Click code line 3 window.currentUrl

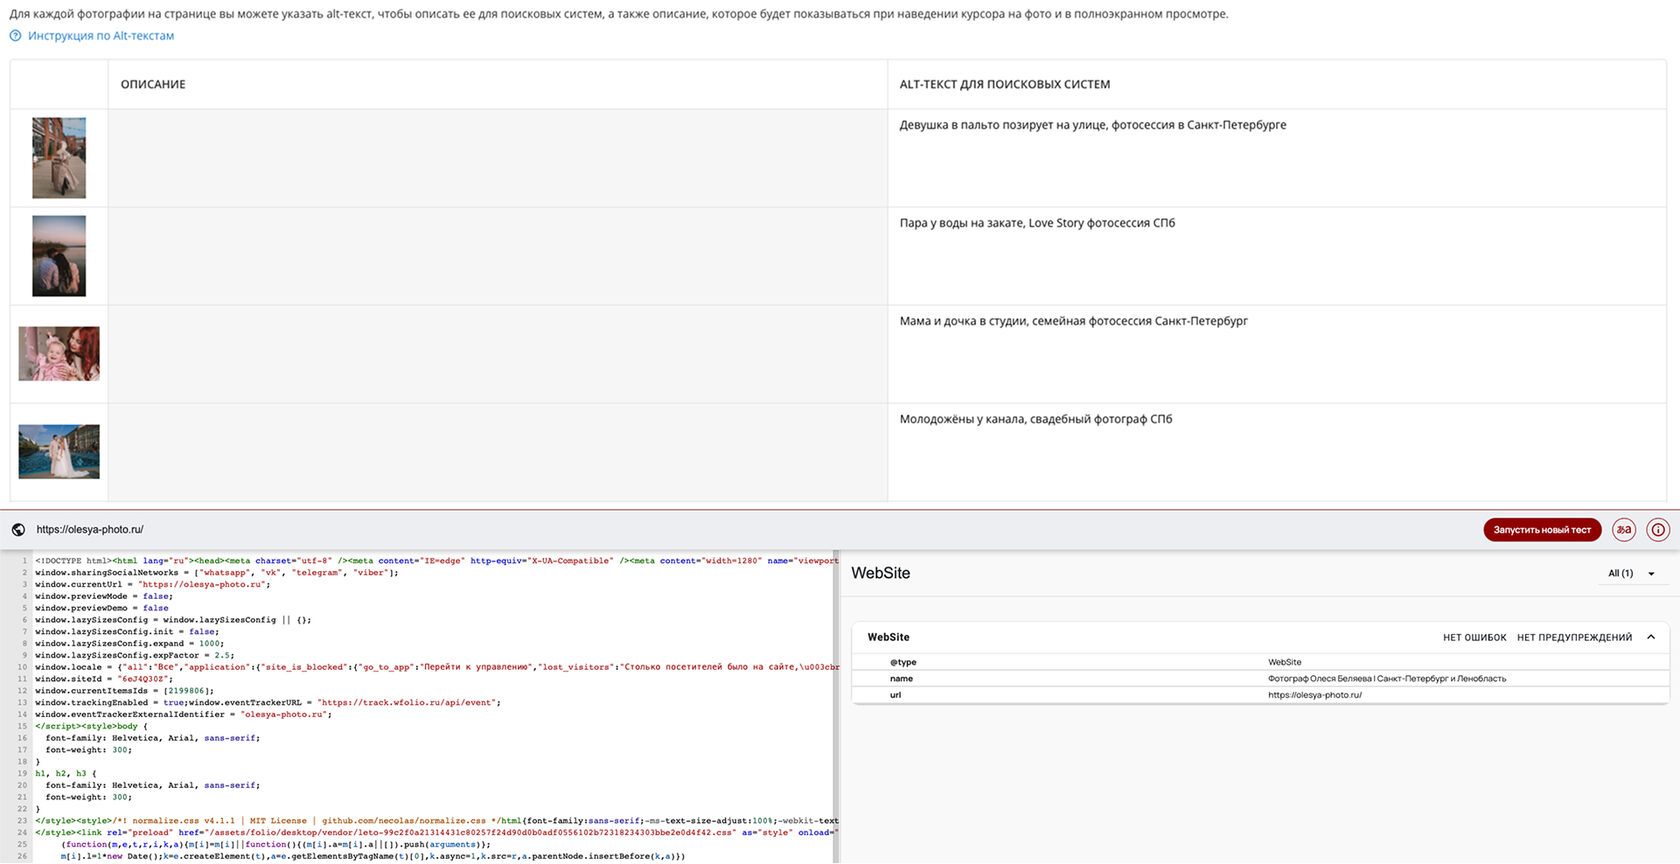pos(153,585)
